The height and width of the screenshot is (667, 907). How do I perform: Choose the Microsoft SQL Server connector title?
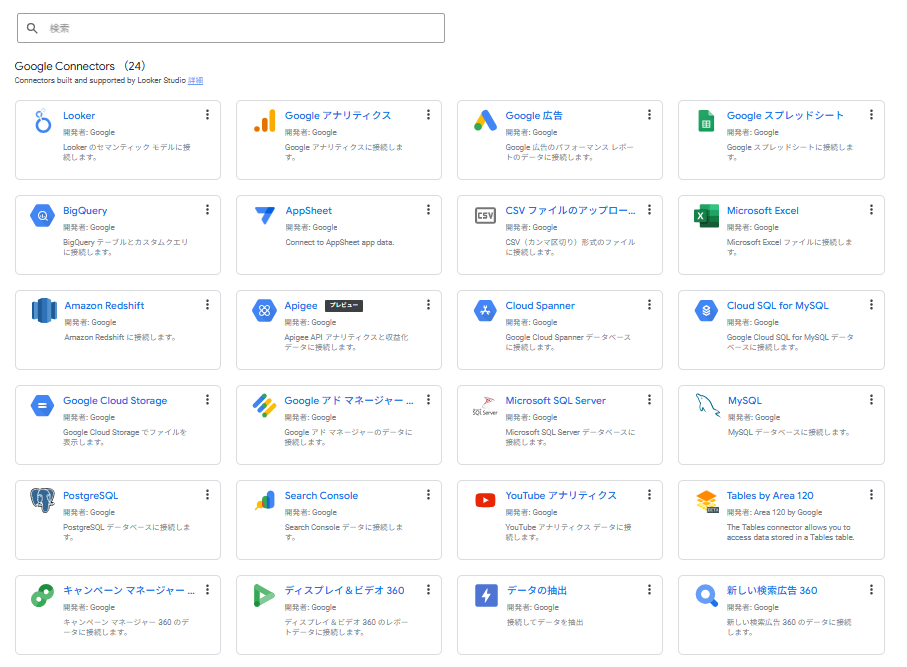pos(555,400)
